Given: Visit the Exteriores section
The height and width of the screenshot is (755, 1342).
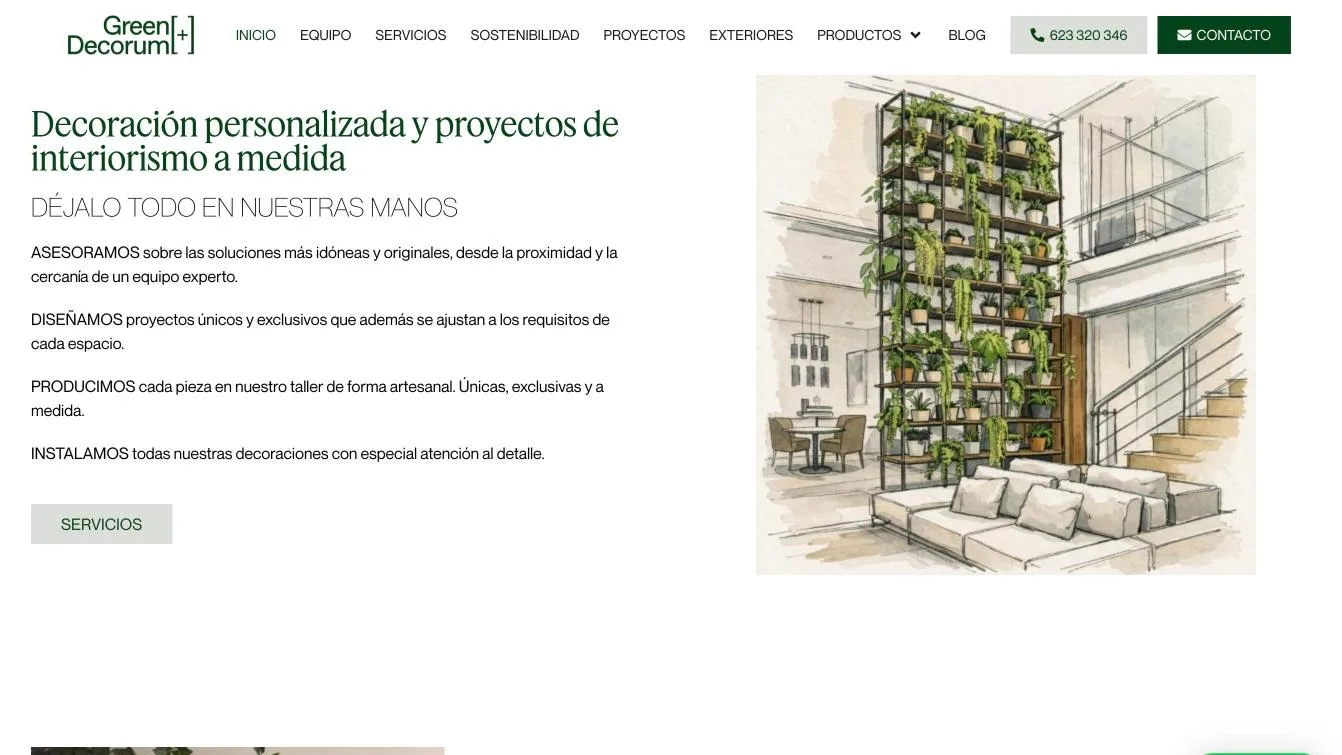Looking at the screenshot, I should point(751,35).
